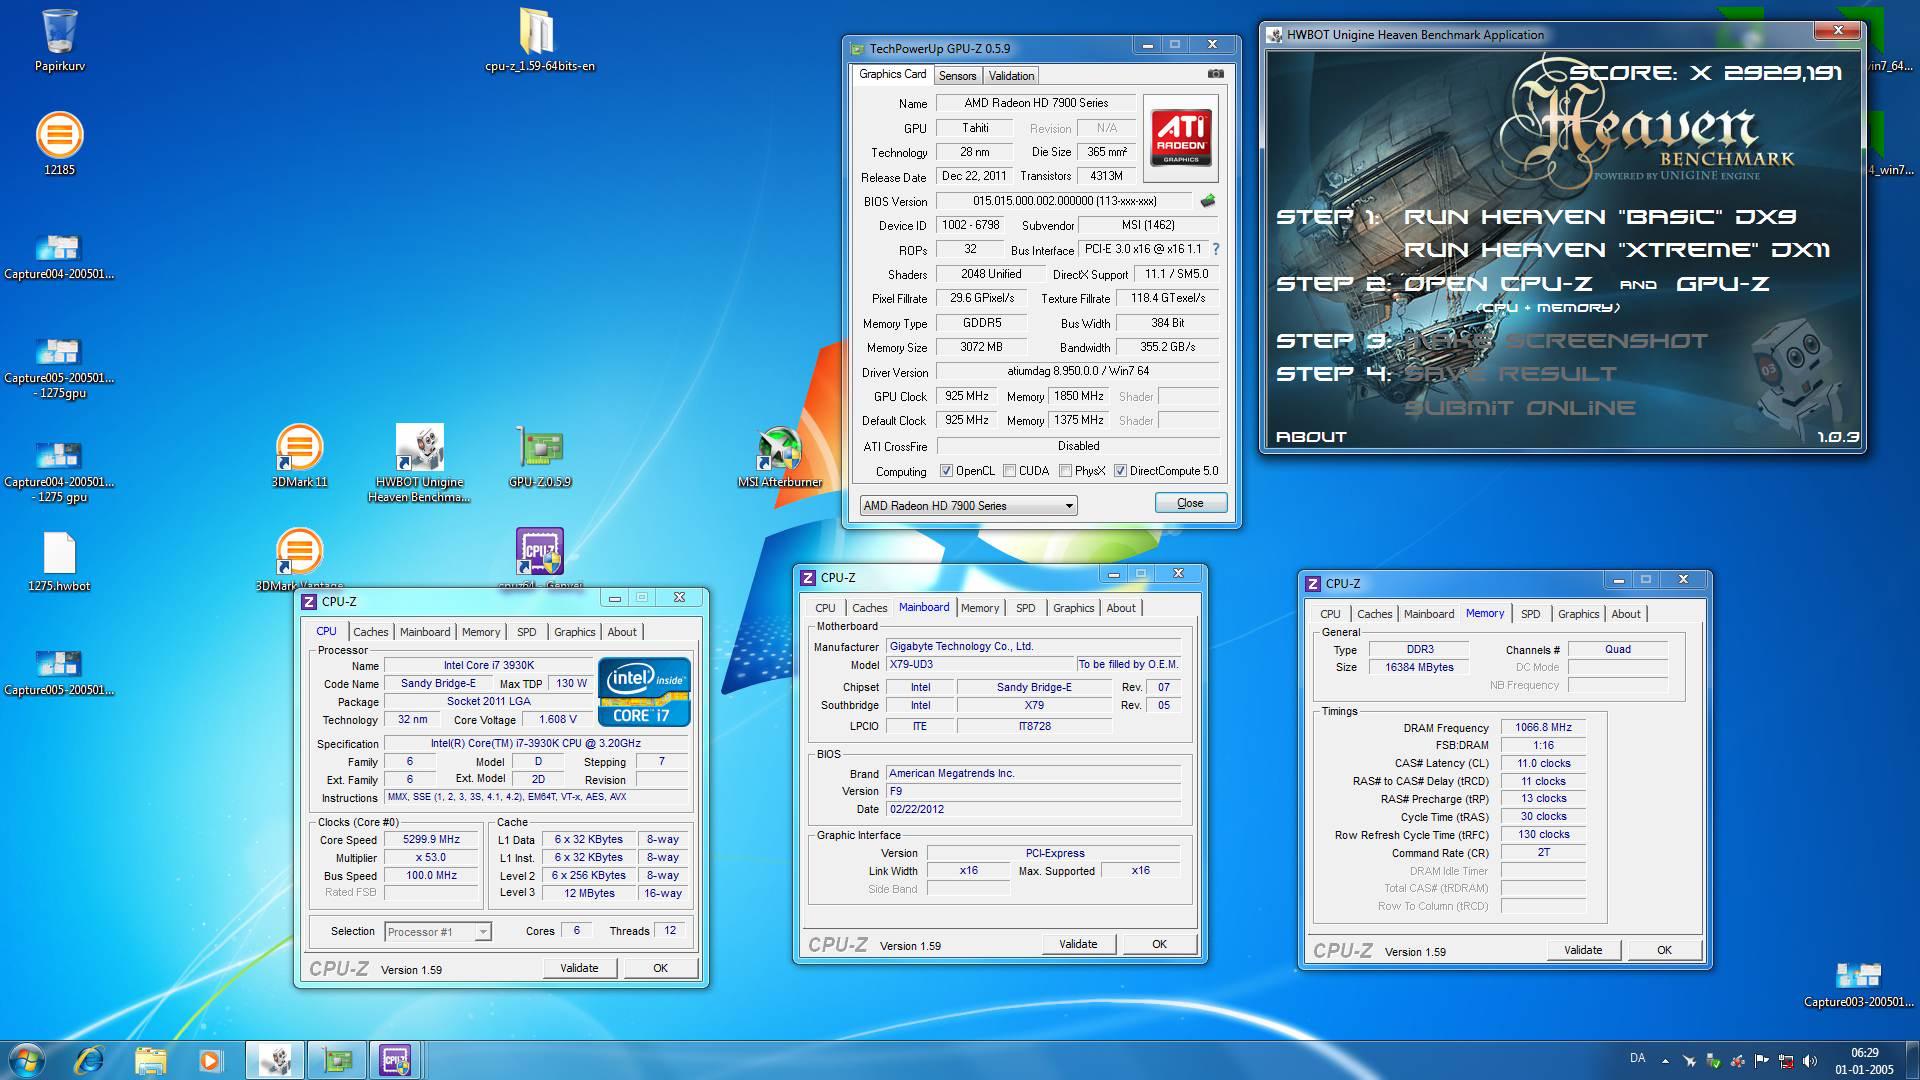Toggle the DirectCompute 5.0 checkbox in GPU-Z
1920x1080 pixels.
(x=1121, y=471)
